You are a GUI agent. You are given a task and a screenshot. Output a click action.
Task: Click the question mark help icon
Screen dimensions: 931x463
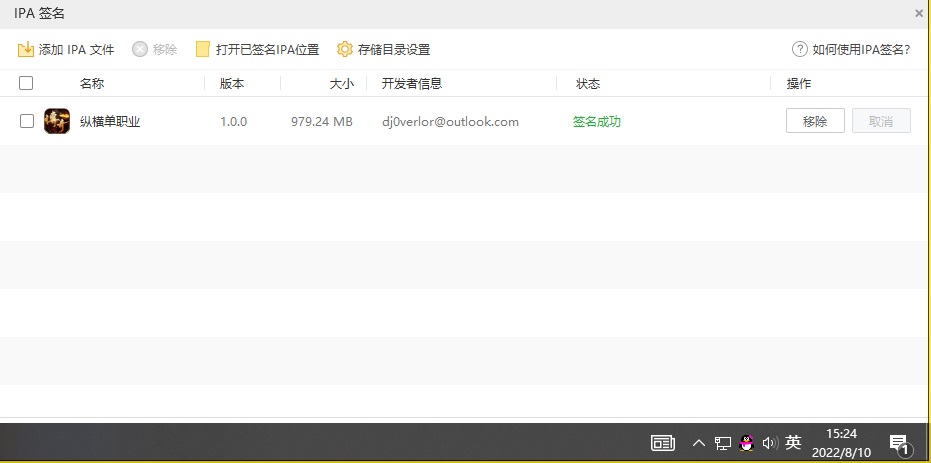(x=800, y=49)
